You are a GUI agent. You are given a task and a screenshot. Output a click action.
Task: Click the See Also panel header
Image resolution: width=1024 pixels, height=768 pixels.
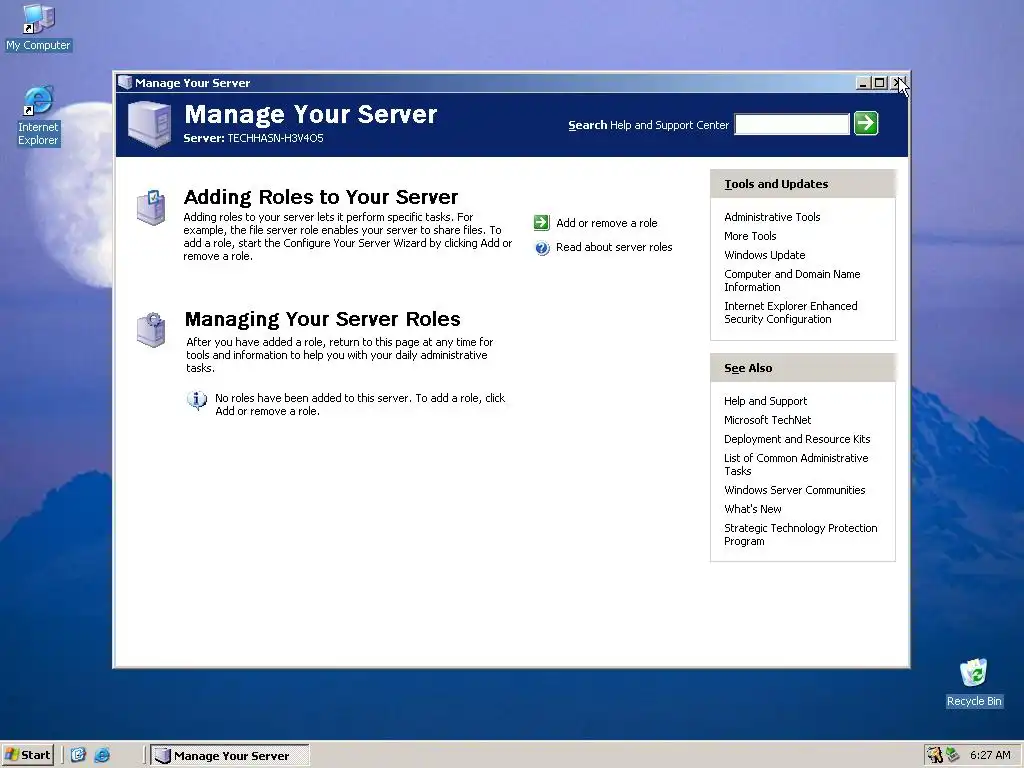click(803, 368)
